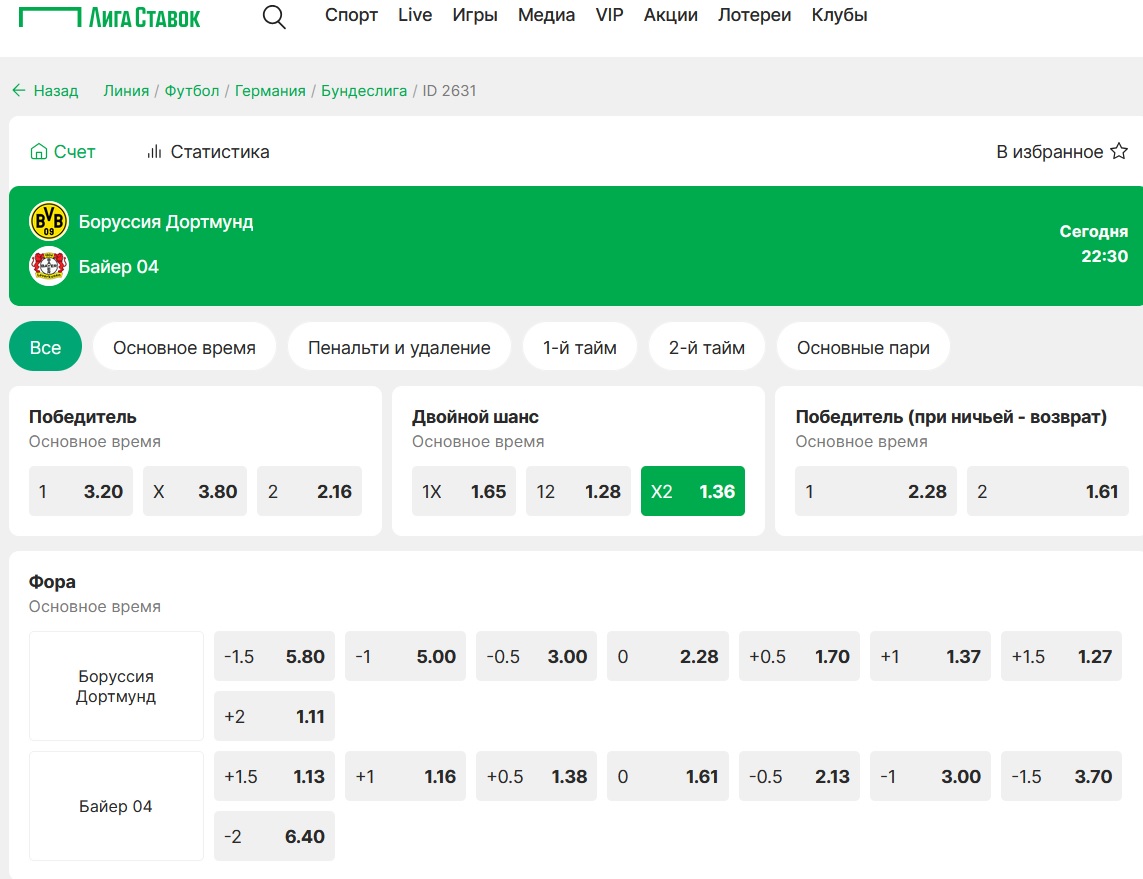The height and width of the screenshot is (879, 1143).
Task: Select the 2-й тайм filter
Action: [x=706, y=347]
